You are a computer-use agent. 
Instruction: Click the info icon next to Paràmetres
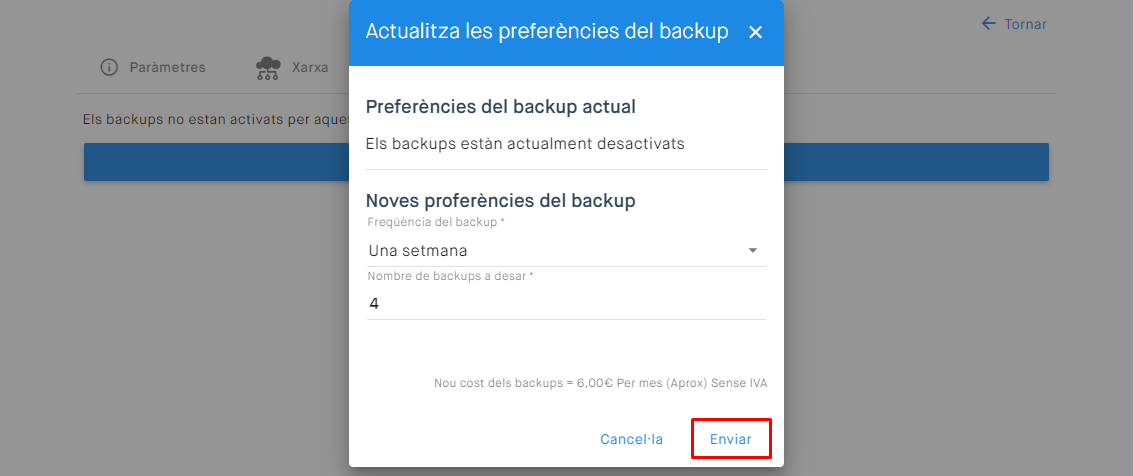(x=109, y=68)
